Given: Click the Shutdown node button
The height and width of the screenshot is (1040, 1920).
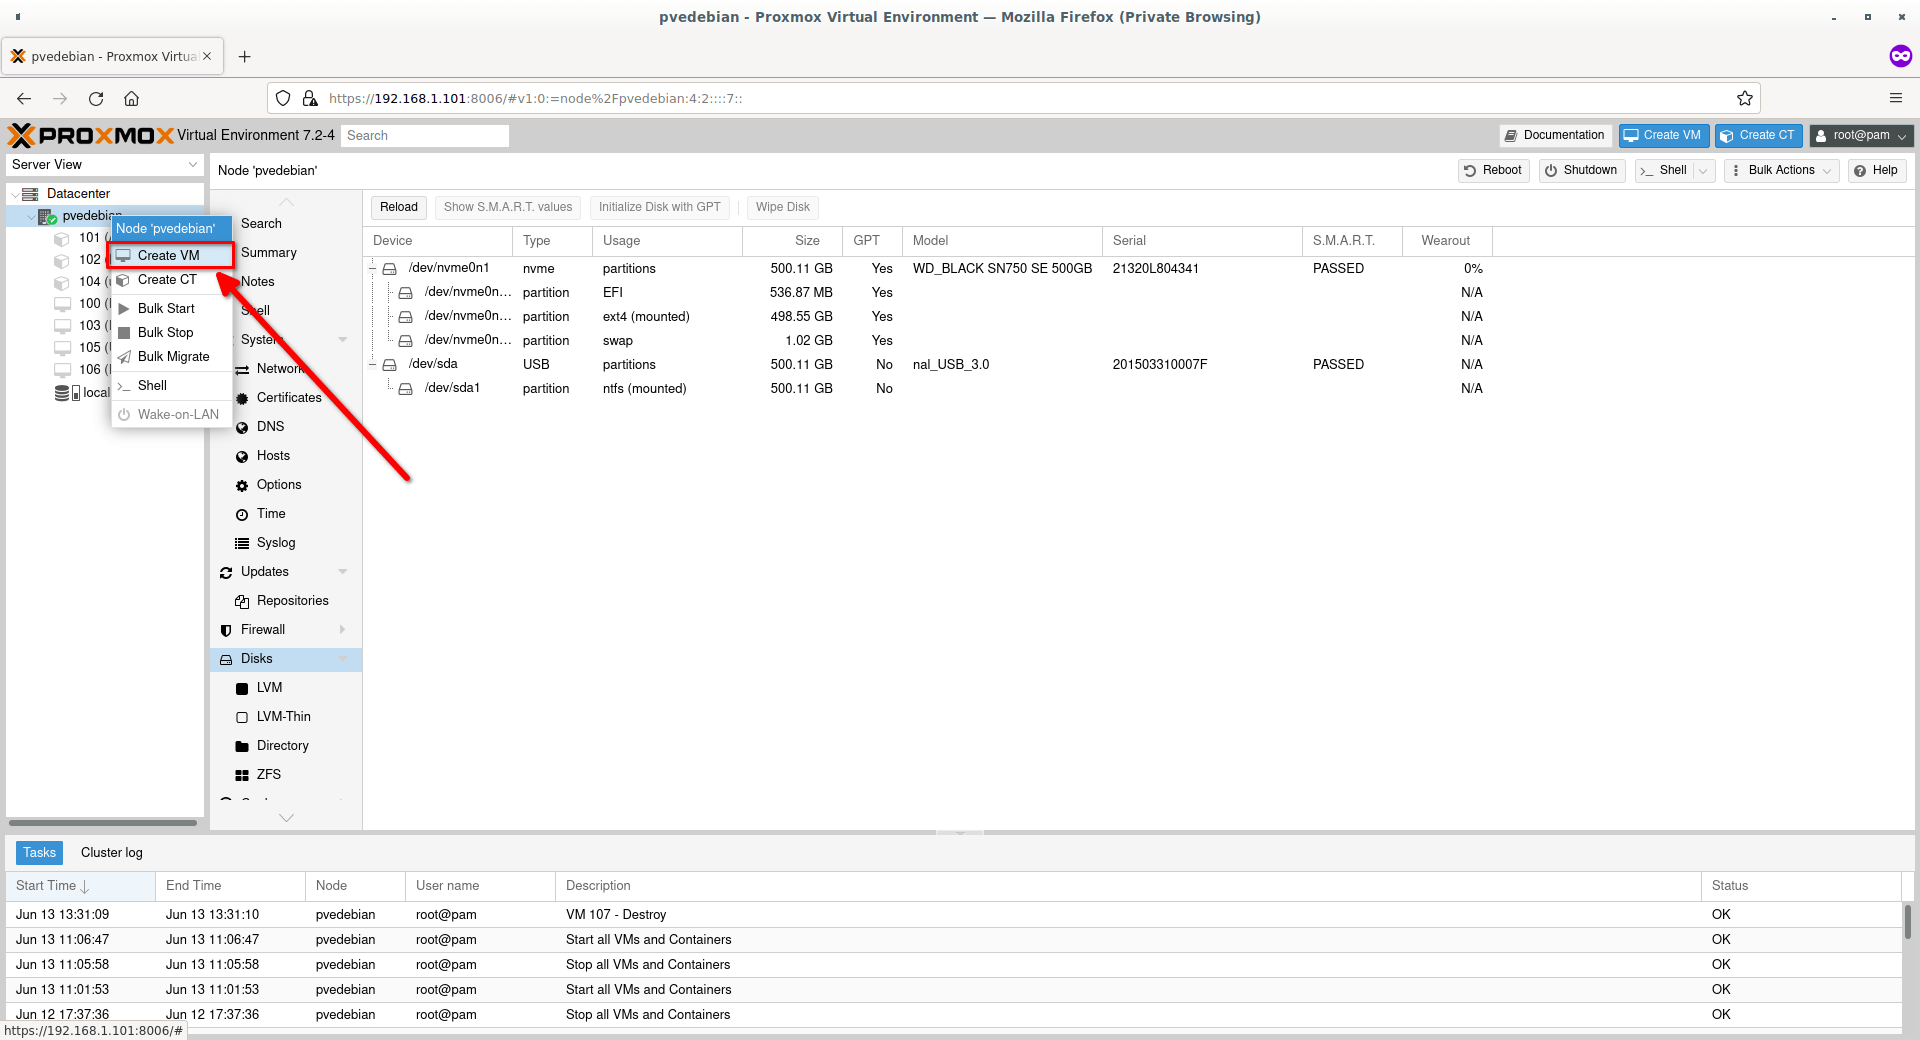Looking at the screenshot, I should (1580, 171).
